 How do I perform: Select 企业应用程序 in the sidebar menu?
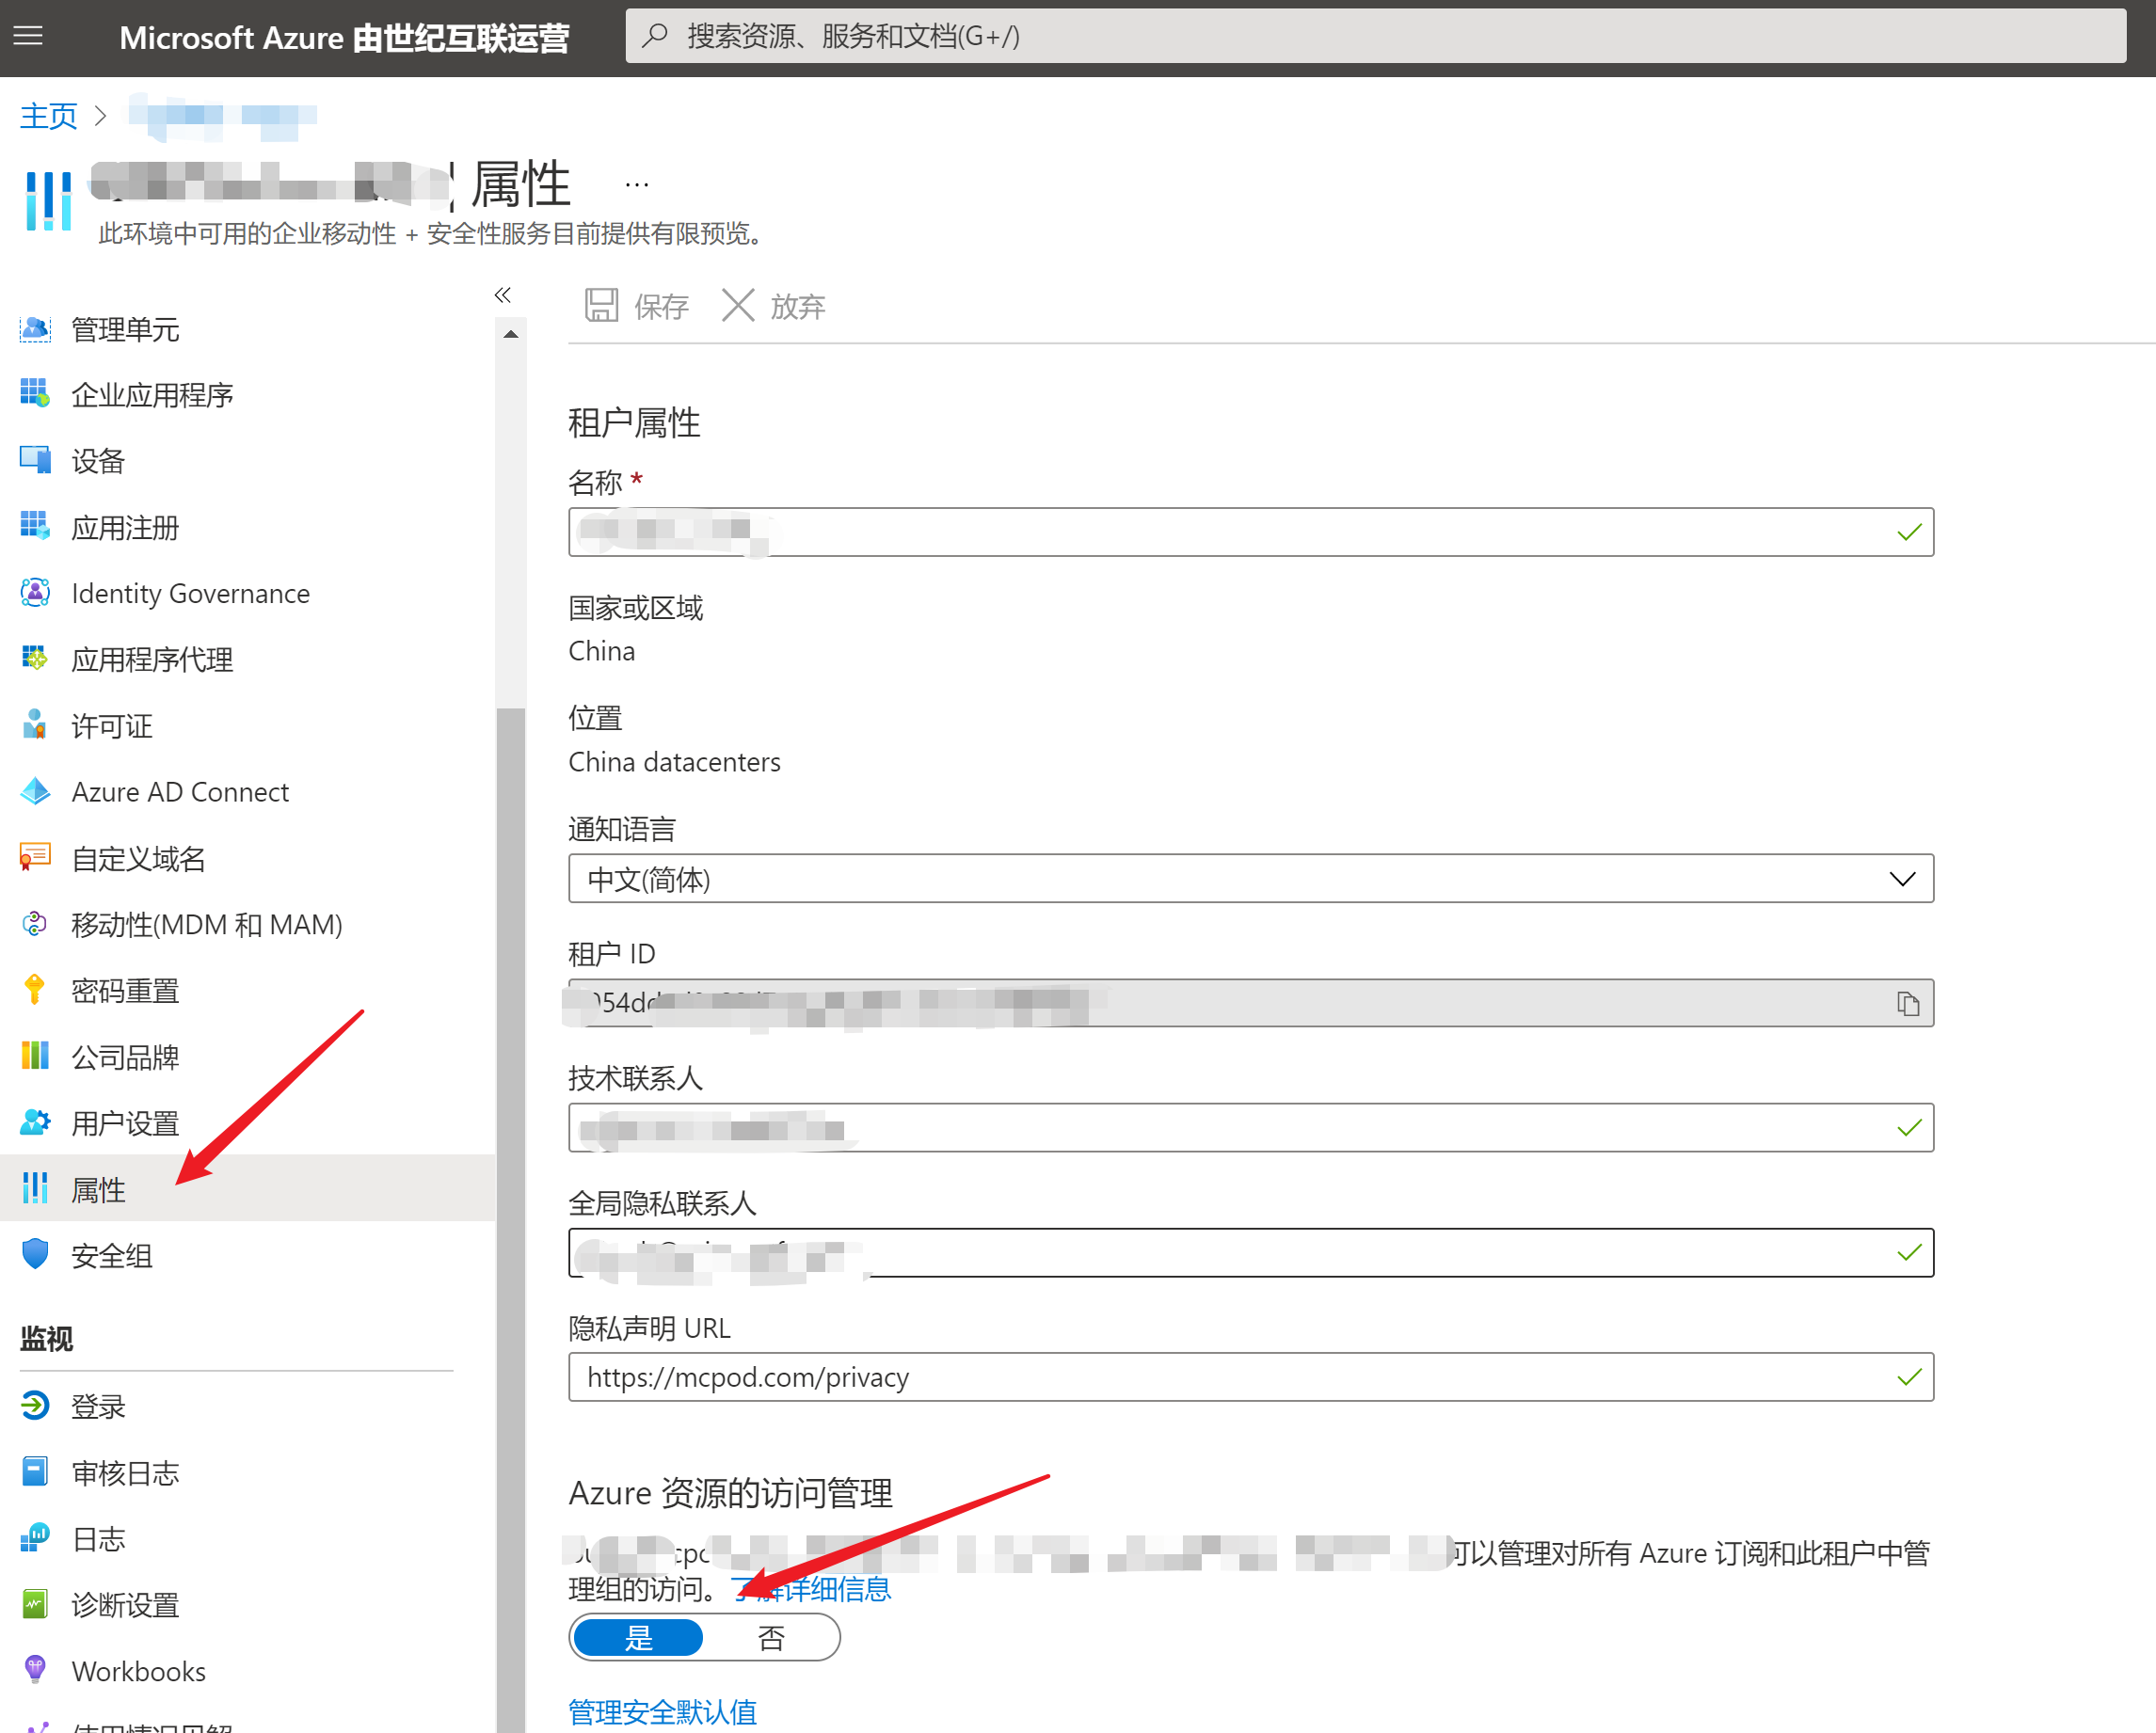pos(152,395)
